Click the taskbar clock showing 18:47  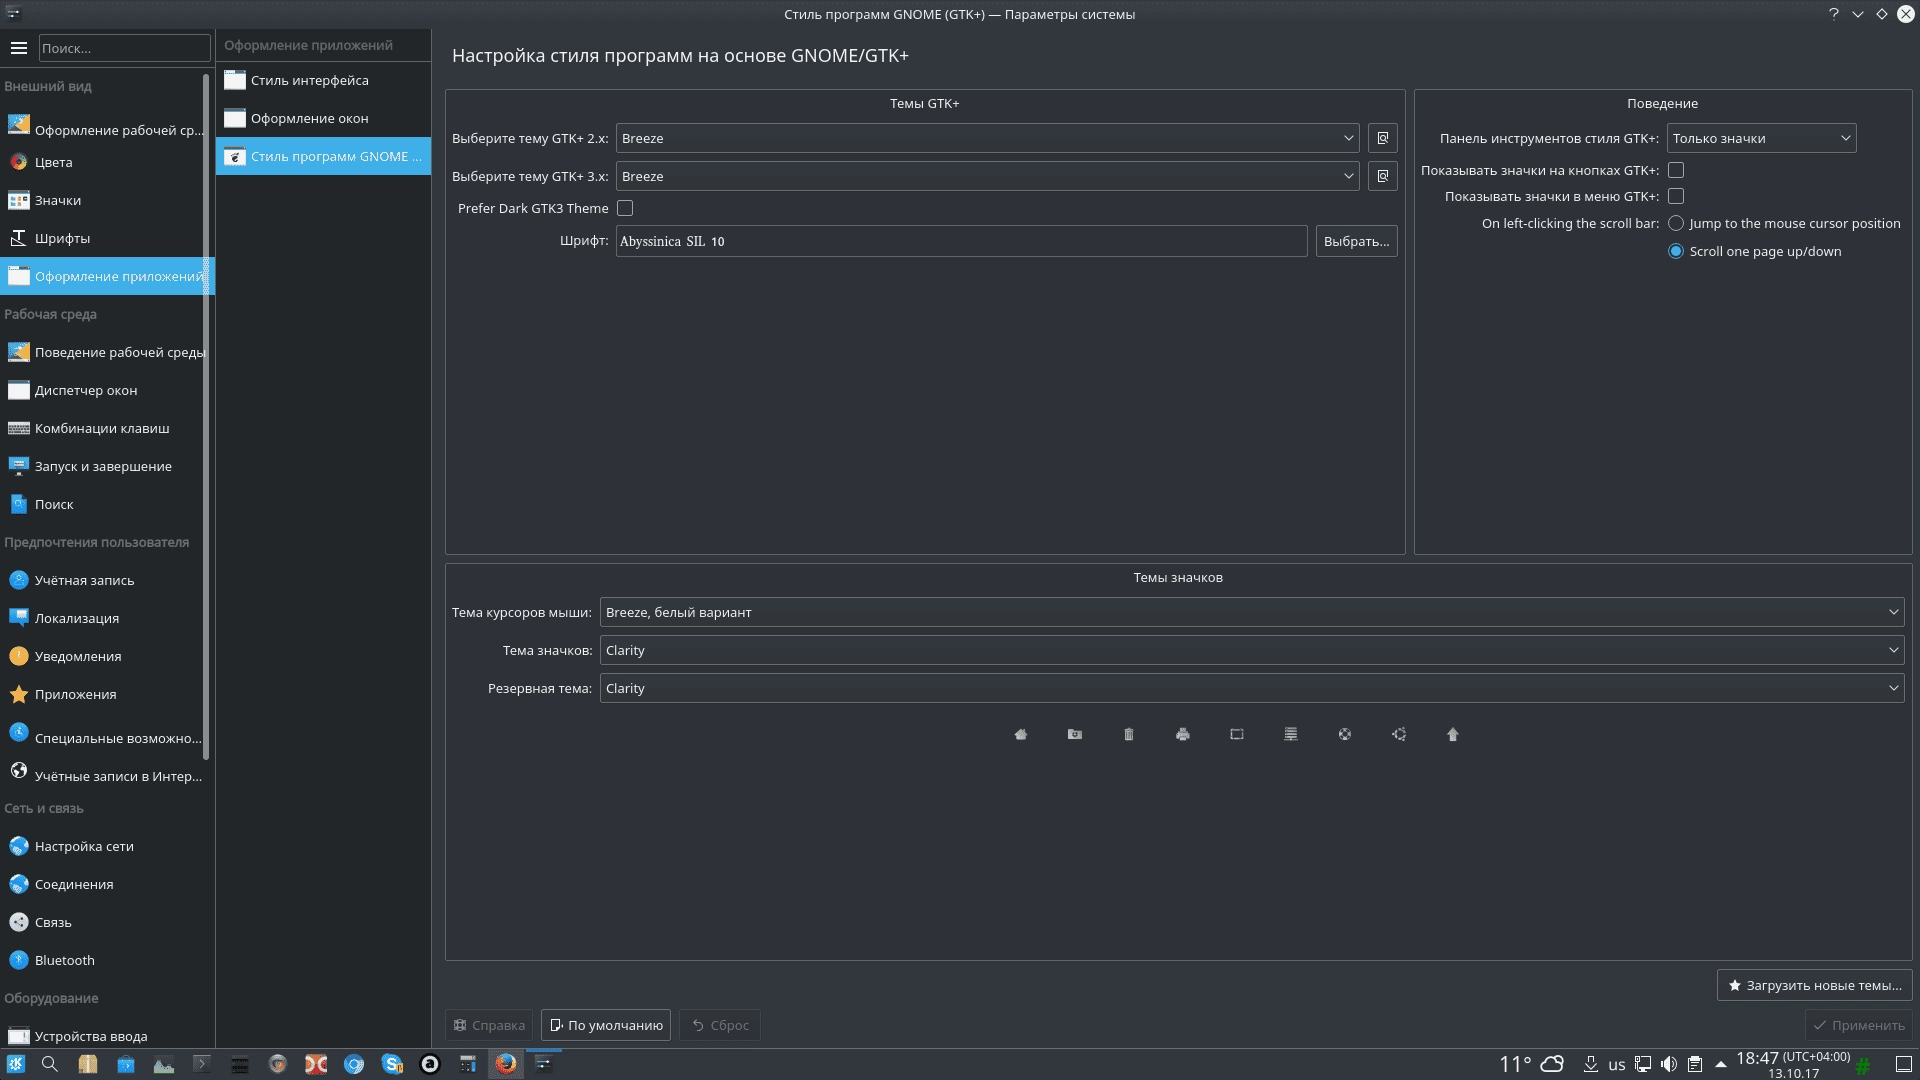1793,1064
